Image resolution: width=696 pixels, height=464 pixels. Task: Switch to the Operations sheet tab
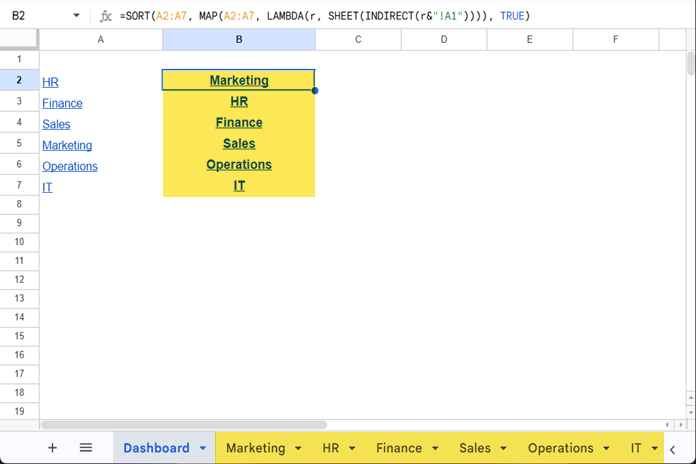pos(561,448)
